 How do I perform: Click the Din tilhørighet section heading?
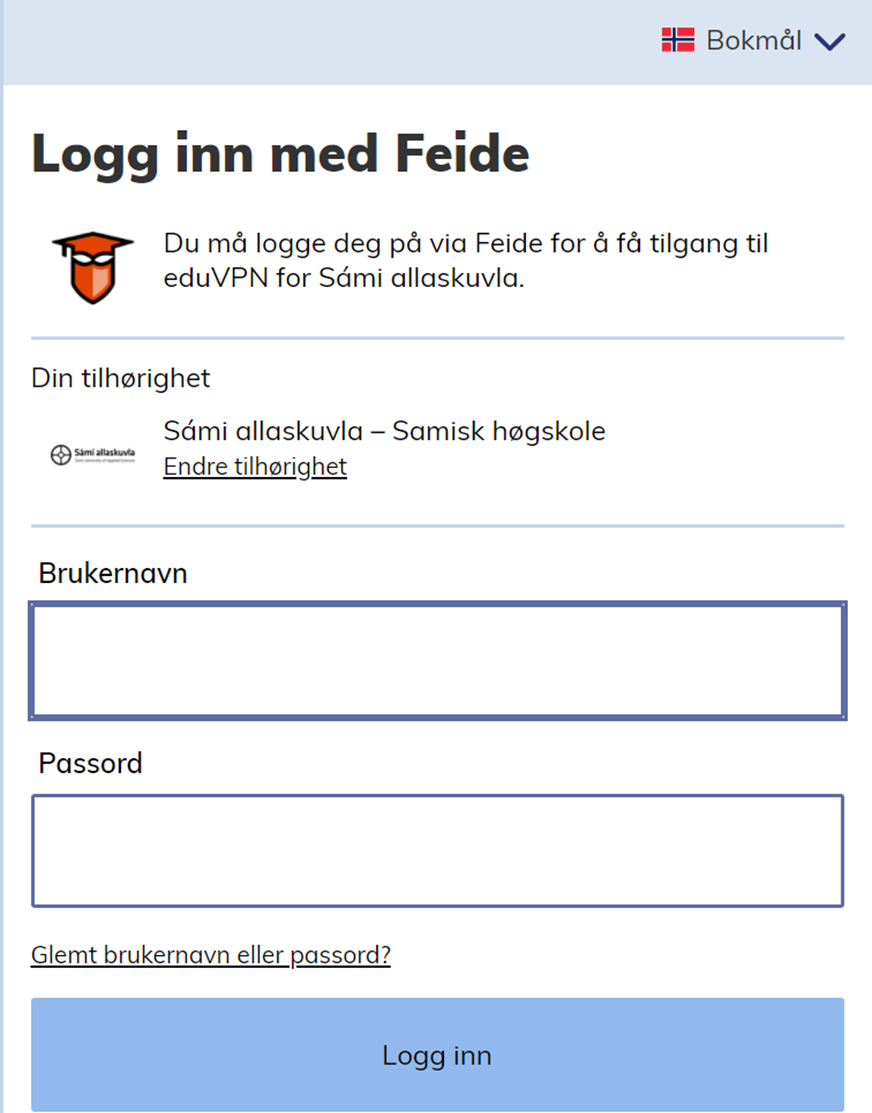coord(122,378)
